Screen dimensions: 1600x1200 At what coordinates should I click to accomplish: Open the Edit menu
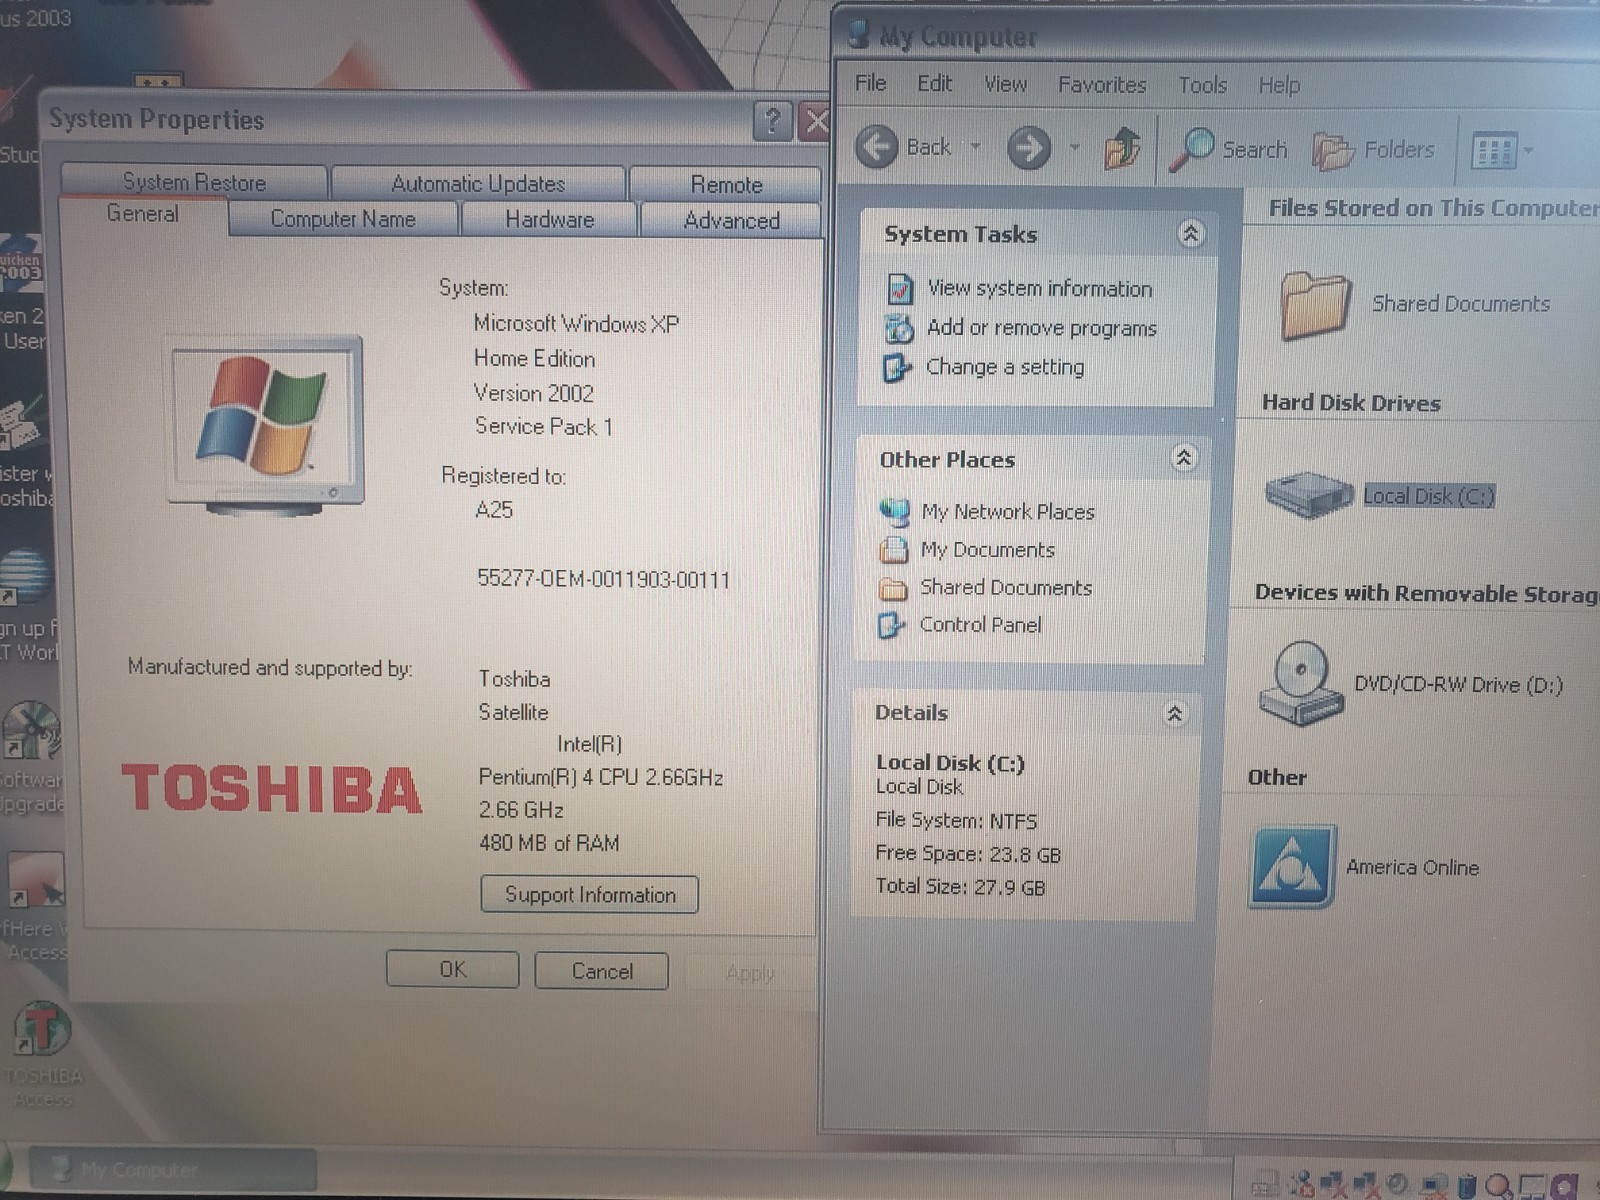(935, 84)
